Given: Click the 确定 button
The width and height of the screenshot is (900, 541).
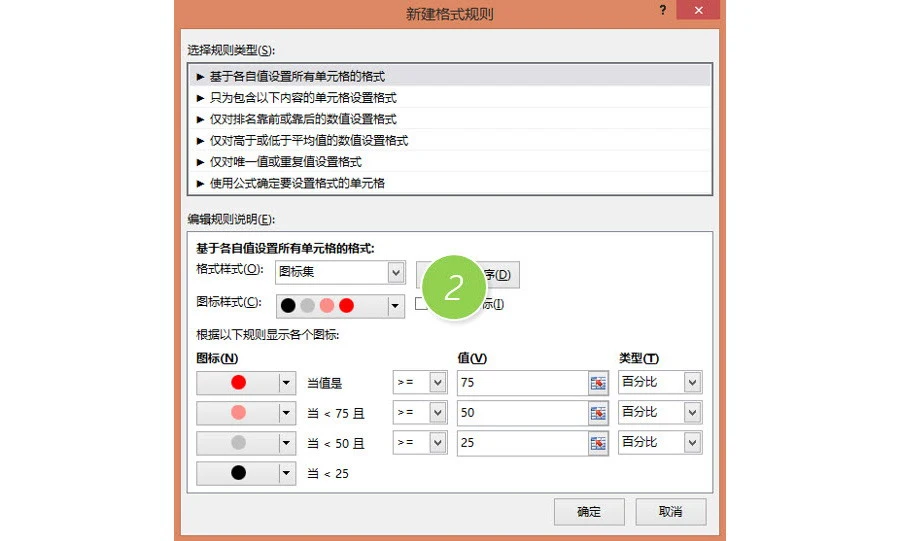Looking at the screenshot, I should (589, 511).
